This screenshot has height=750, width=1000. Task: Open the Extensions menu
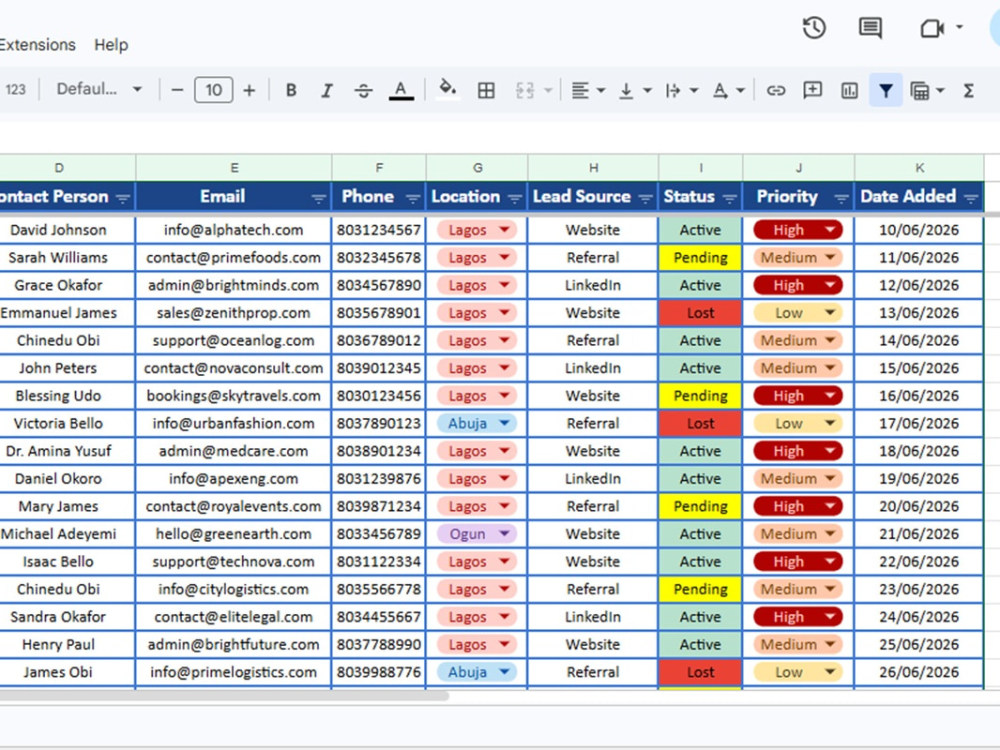click(x=37, y=45)
